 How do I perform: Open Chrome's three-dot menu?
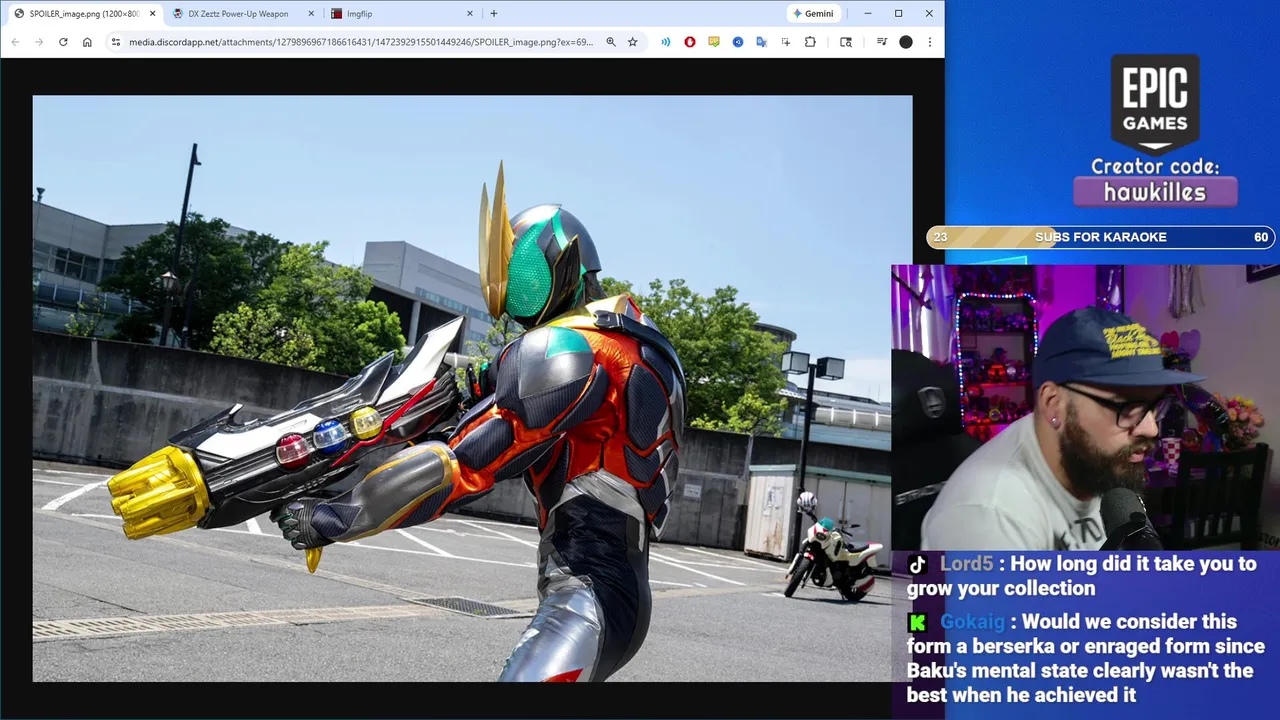pos(930,42)
